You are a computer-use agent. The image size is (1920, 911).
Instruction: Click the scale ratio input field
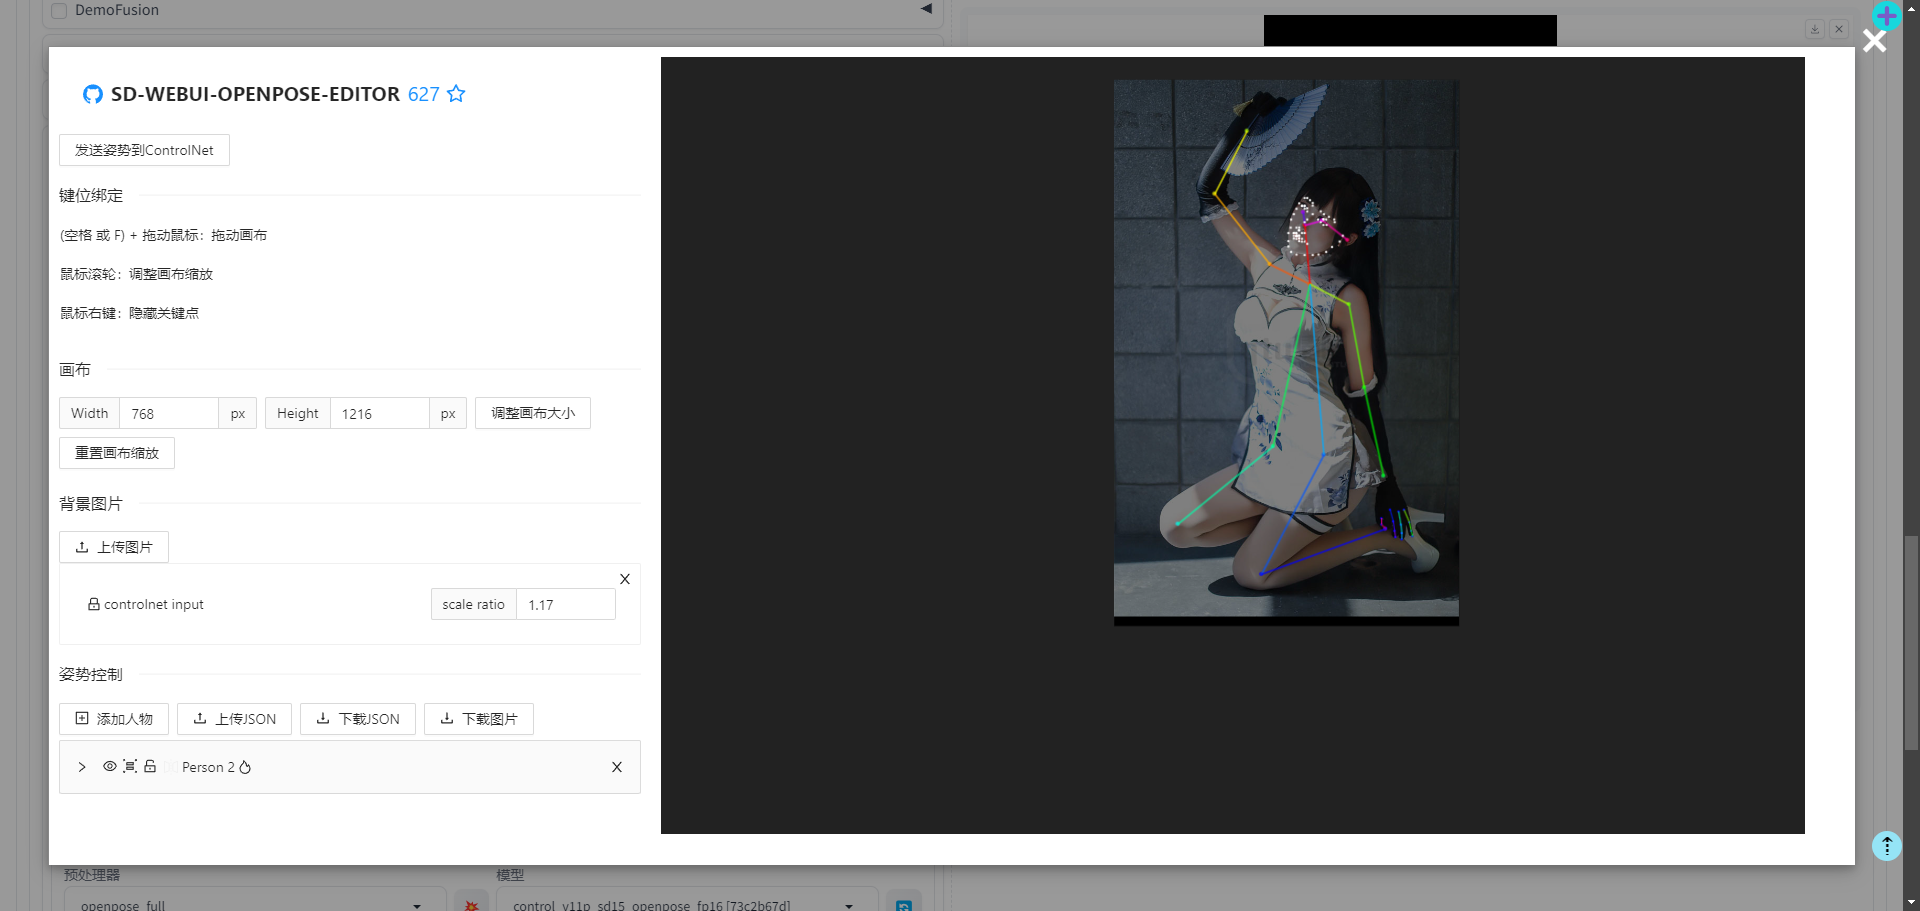(x=565, y=605)
